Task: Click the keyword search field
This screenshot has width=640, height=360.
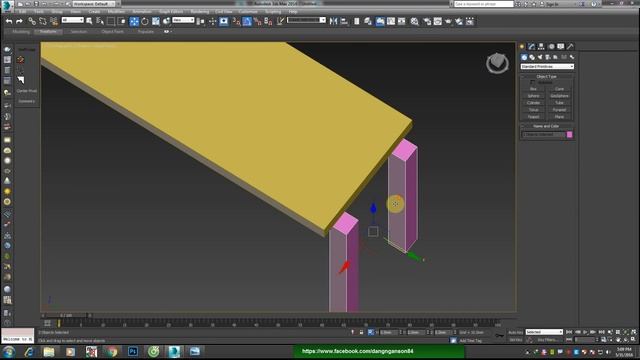Action: coord(484,4)
